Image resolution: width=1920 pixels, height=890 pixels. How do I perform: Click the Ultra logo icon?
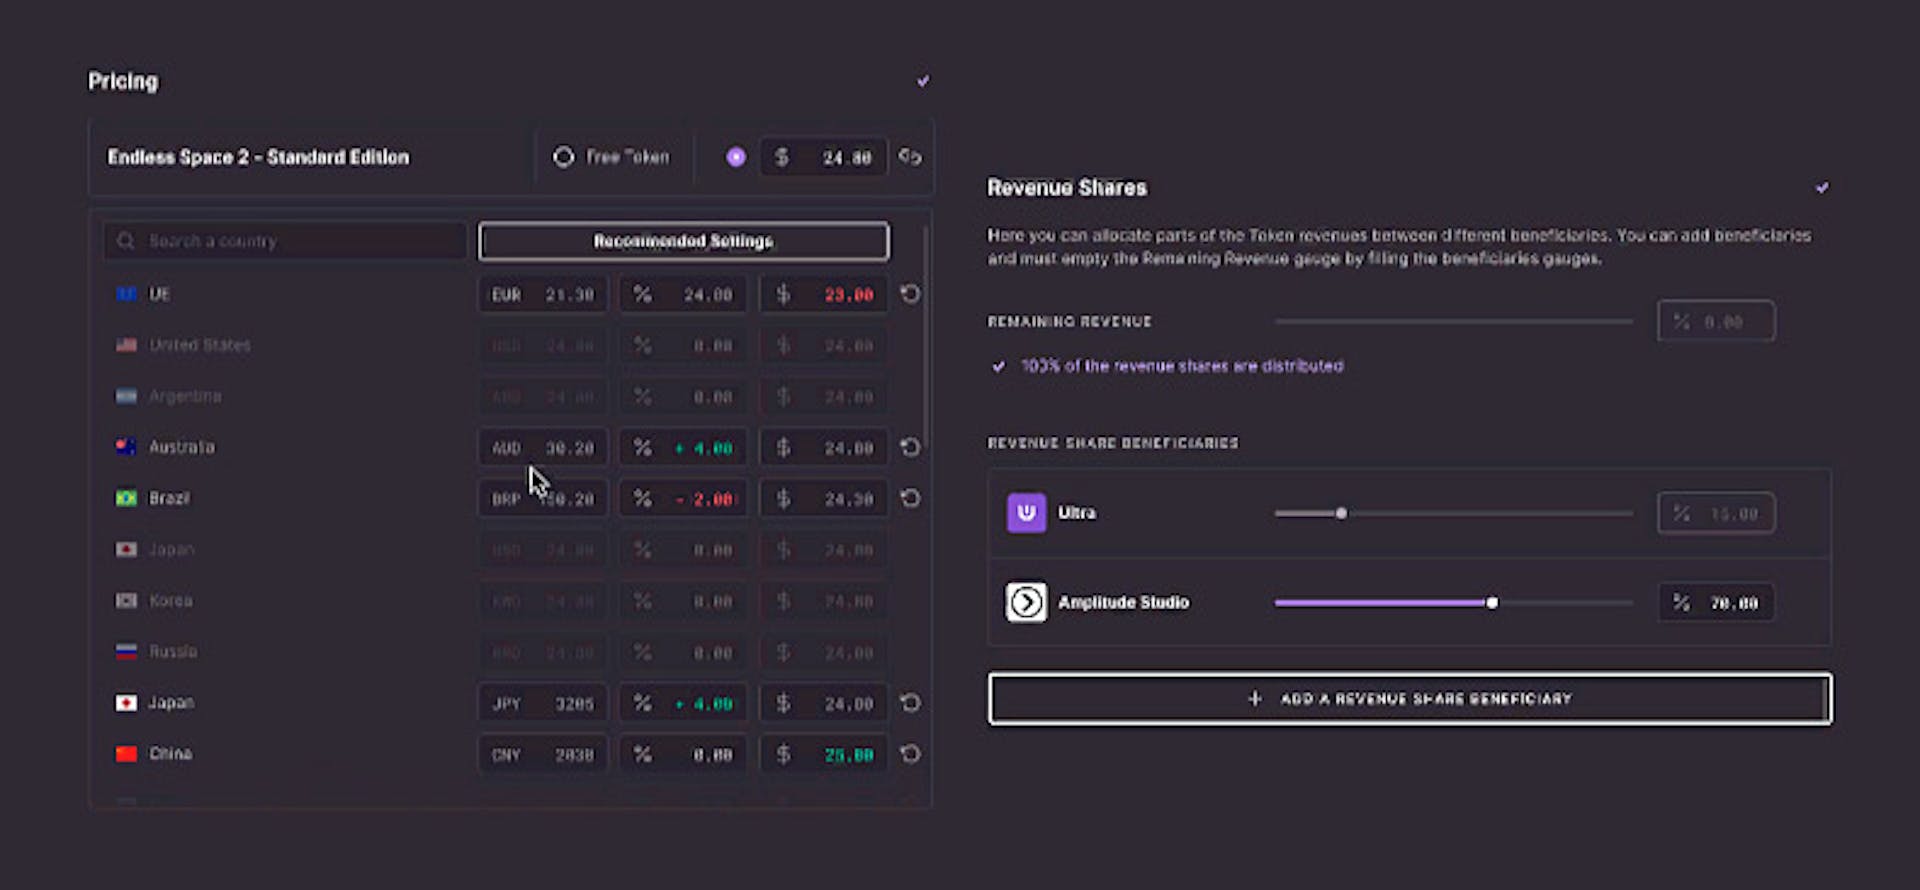(x=1026, y=513)
